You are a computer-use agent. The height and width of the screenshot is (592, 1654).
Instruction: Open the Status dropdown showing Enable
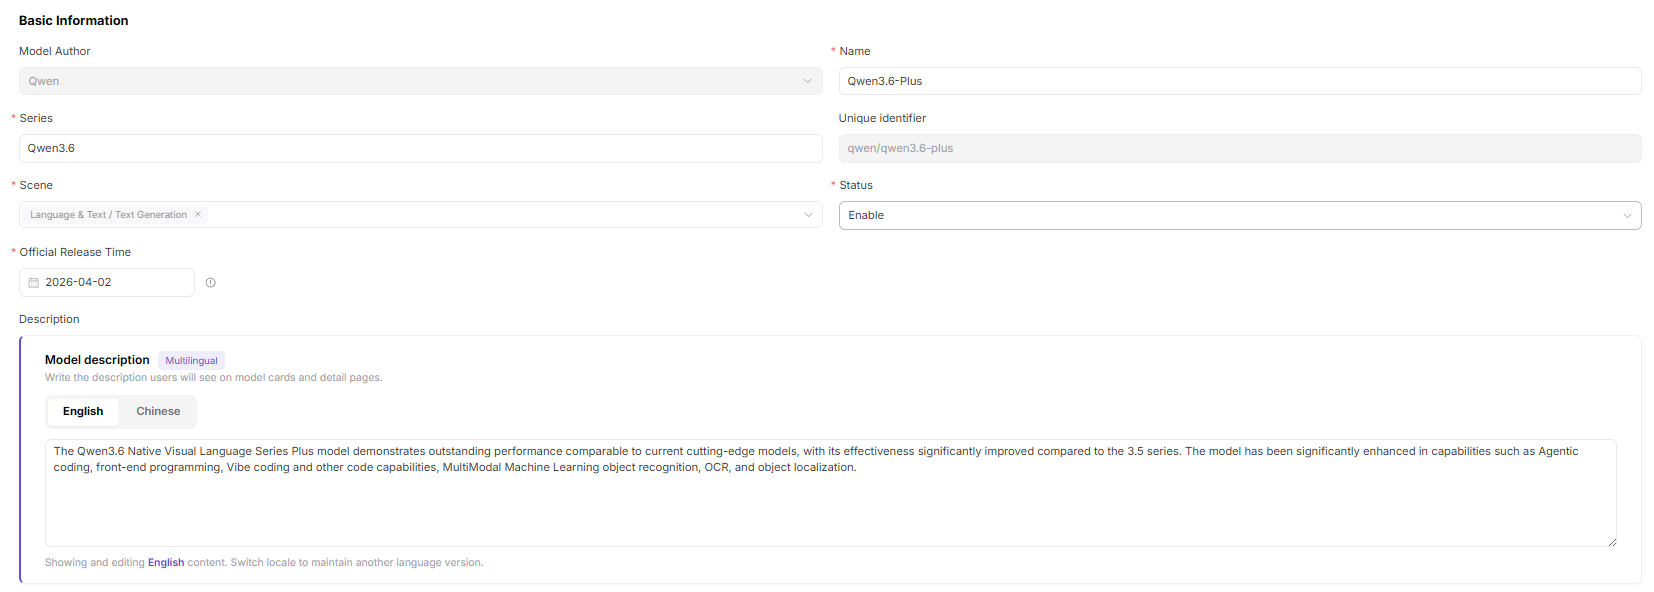(1240, 215)
